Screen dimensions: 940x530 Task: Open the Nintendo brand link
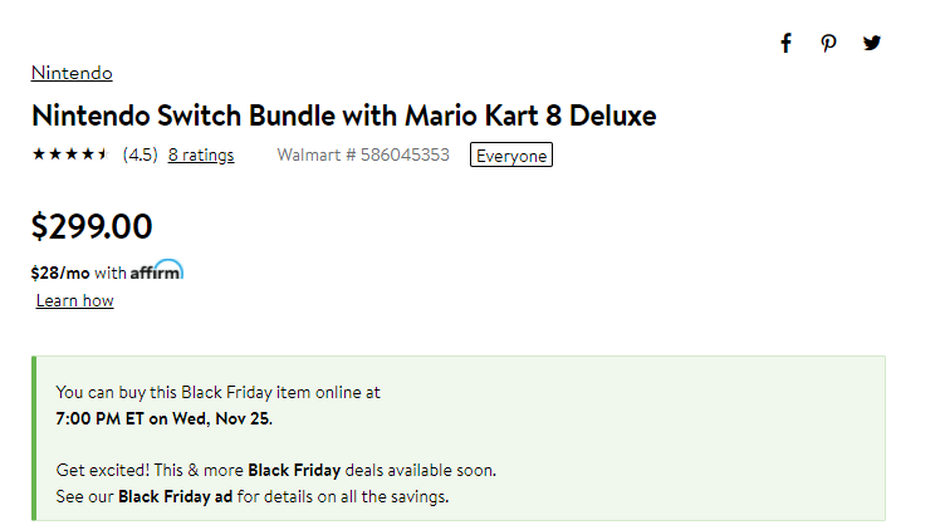point(72,73)
